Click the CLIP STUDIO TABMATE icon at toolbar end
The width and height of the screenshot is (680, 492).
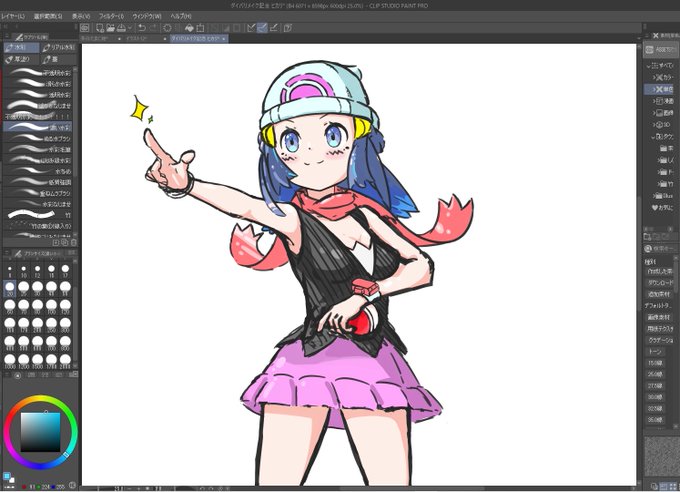click(x=288, y=28)
